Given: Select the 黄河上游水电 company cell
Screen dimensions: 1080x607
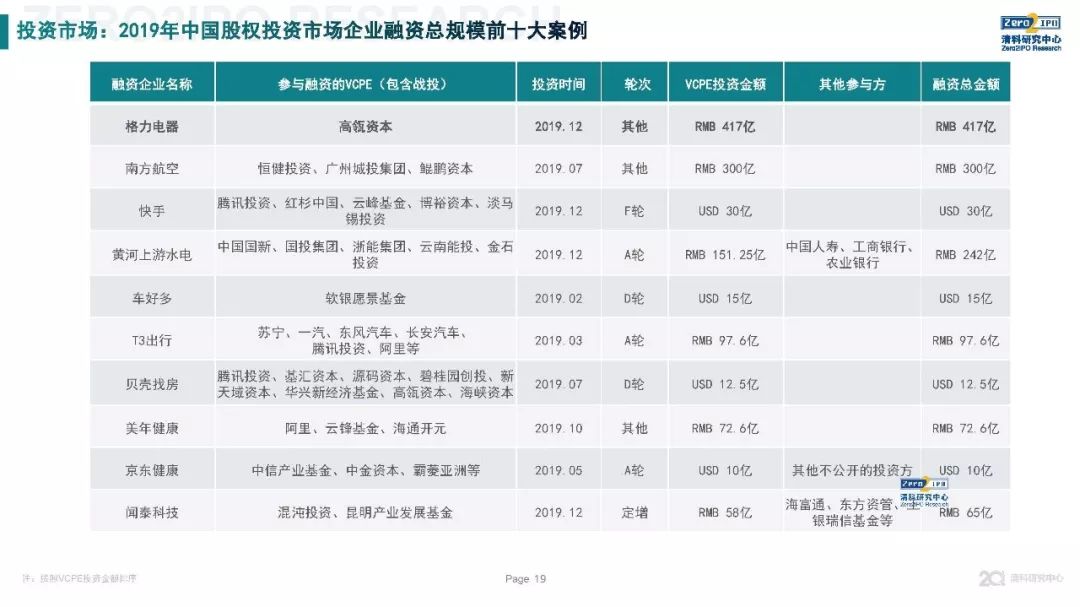Looking at the screenshot, I should tap(152, 254).
